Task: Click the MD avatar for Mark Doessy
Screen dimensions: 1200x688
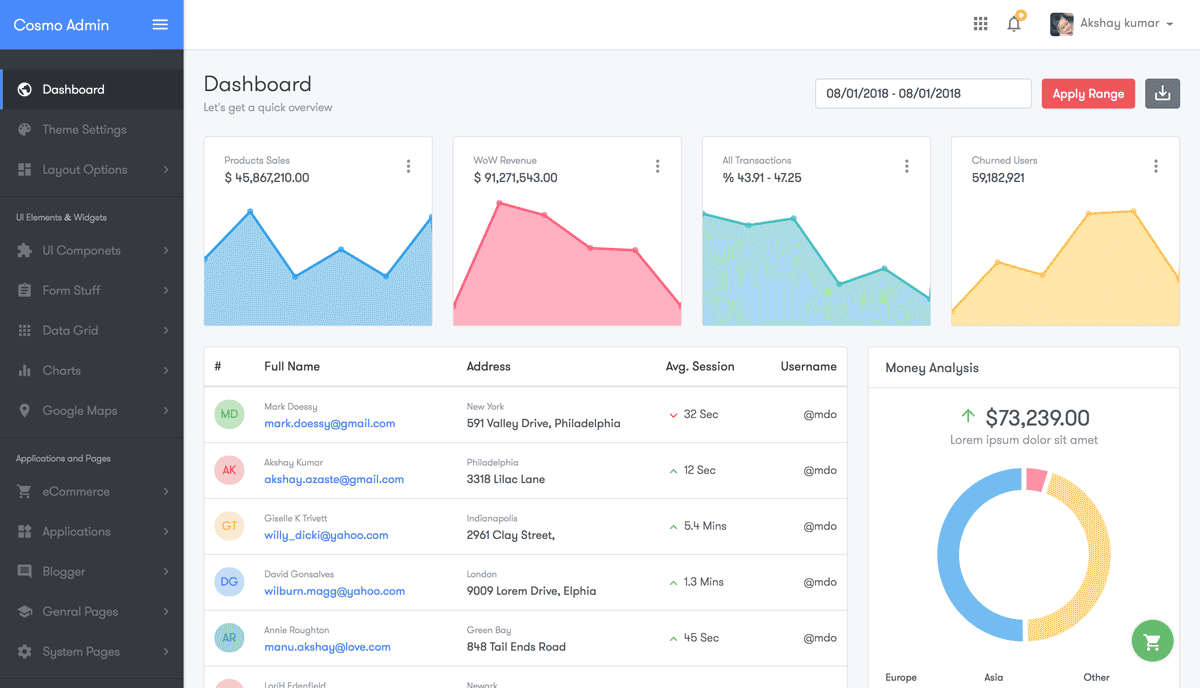Action: pyautogui.click(x=230, y=414)
